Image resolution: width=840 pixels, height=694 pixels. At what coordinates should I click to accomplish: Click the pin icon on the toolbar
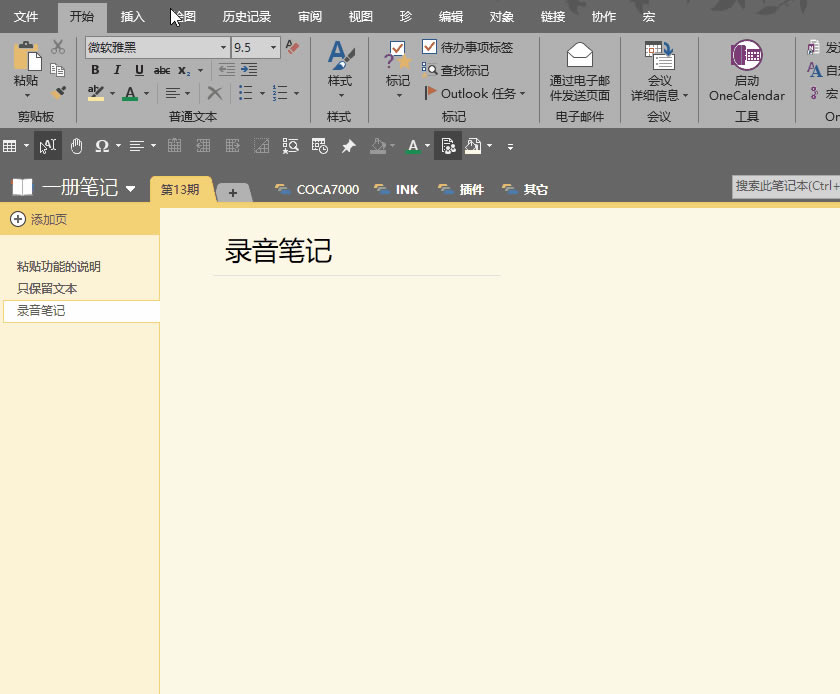[x=350, y=146]
